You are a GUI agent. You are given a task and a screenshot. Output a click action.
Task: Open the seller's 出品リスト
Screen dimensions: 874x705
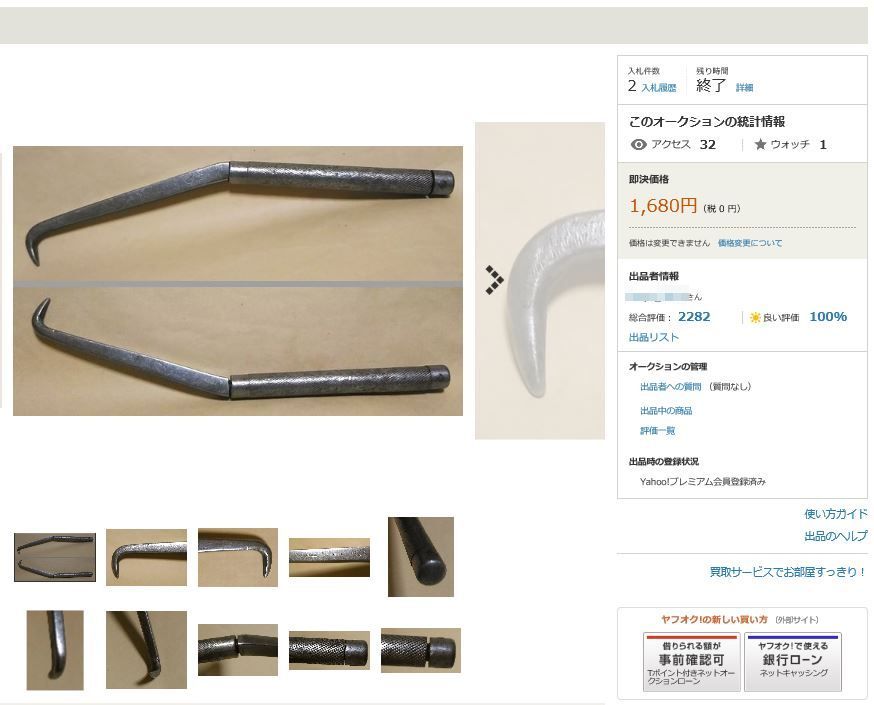point(654,337)
